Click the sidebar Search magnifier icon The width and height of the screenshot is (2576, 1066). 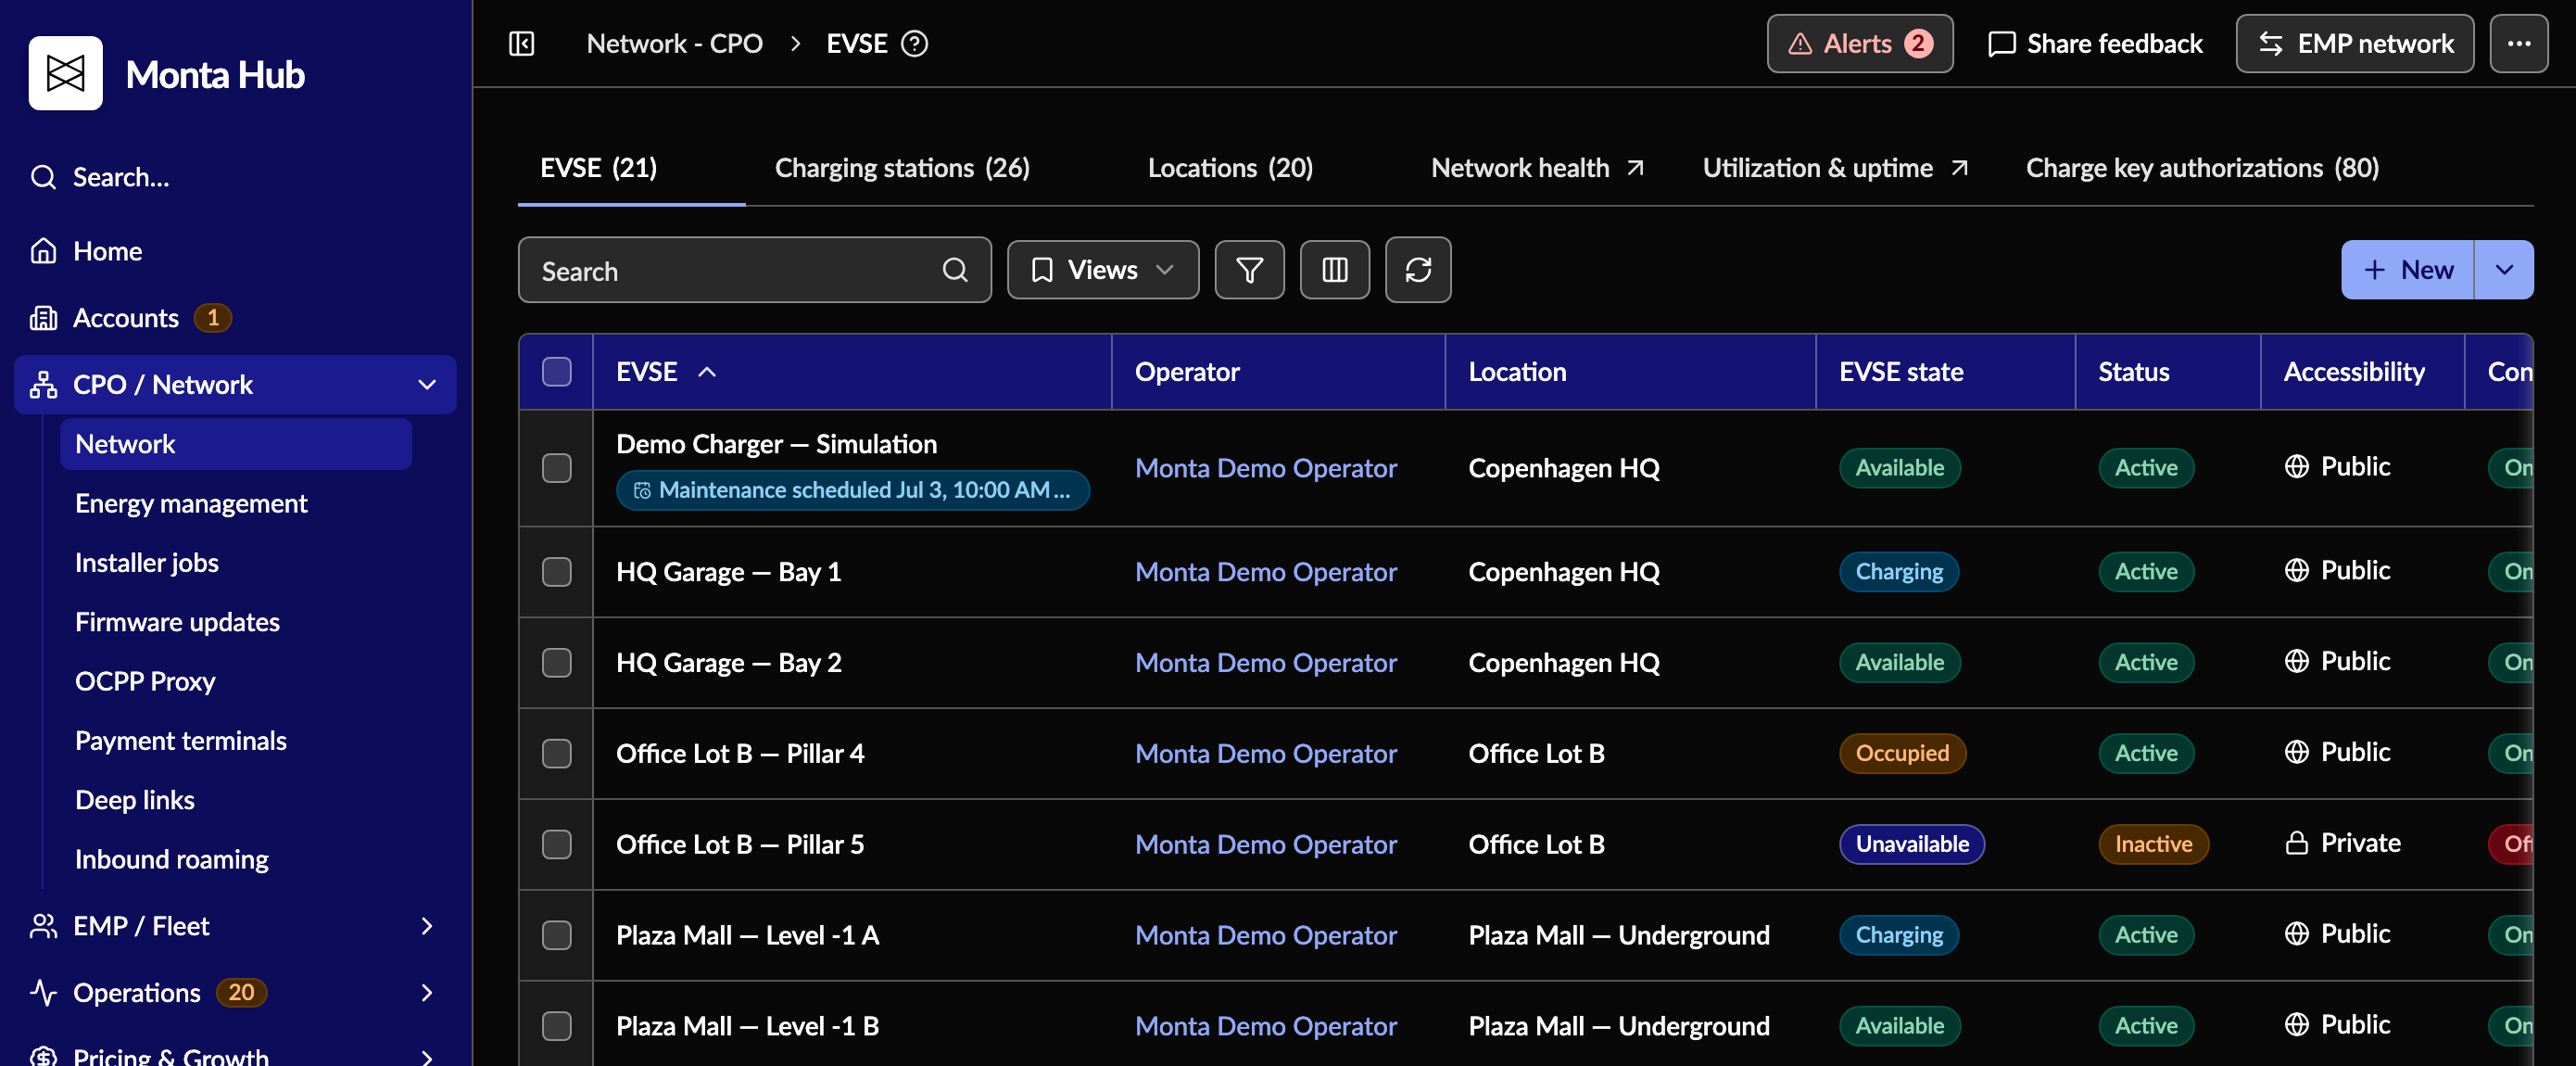coord(43,177)
